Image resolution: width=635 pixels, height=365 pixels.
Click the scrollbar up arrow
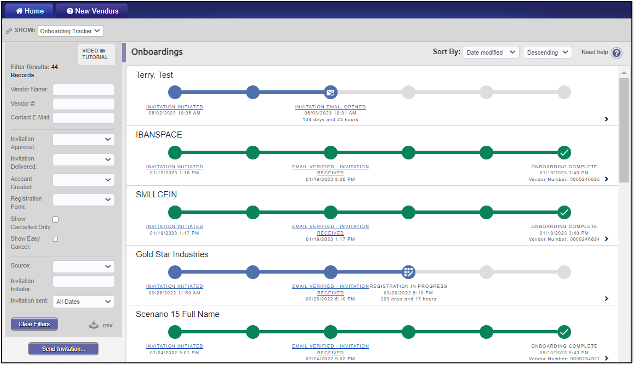click(x=624, y=73)
